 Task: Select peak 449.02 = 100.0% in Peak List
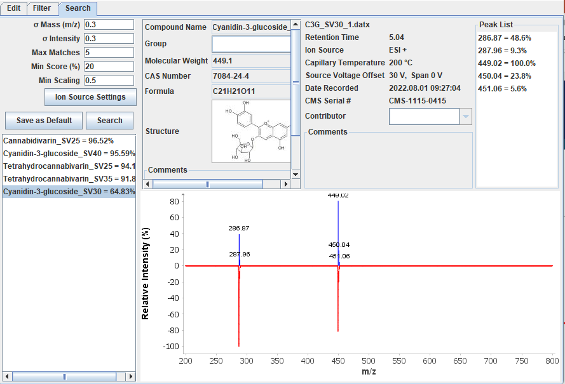(507, 63)
